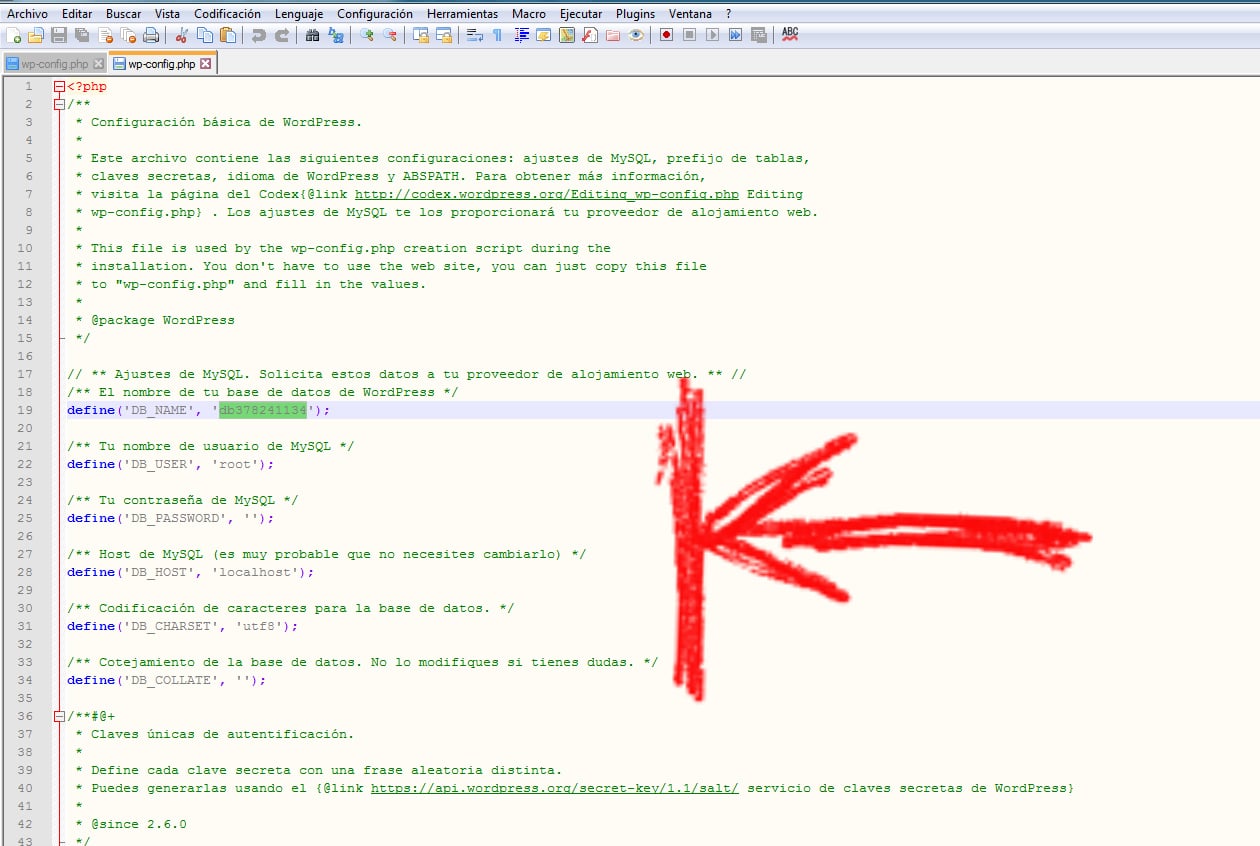Start macro recording with red record button
The image size is (1260, 846).
tap(666, 35)
